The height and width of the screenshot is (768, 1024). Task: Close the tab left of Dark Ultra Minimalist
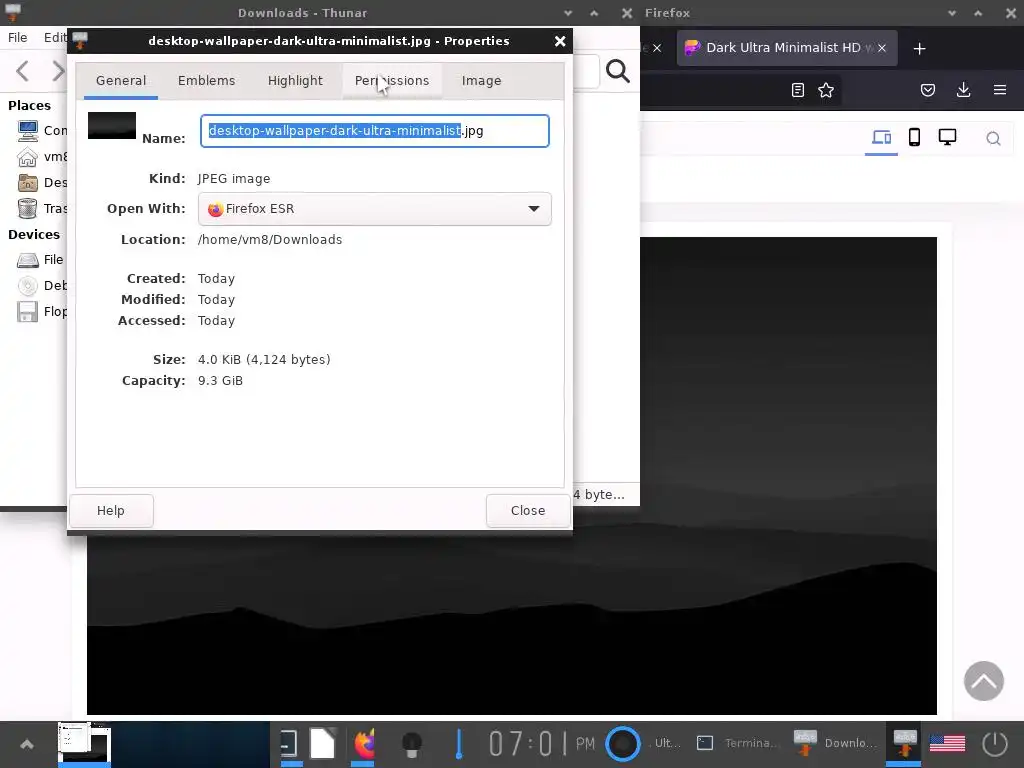click(657, 48)
